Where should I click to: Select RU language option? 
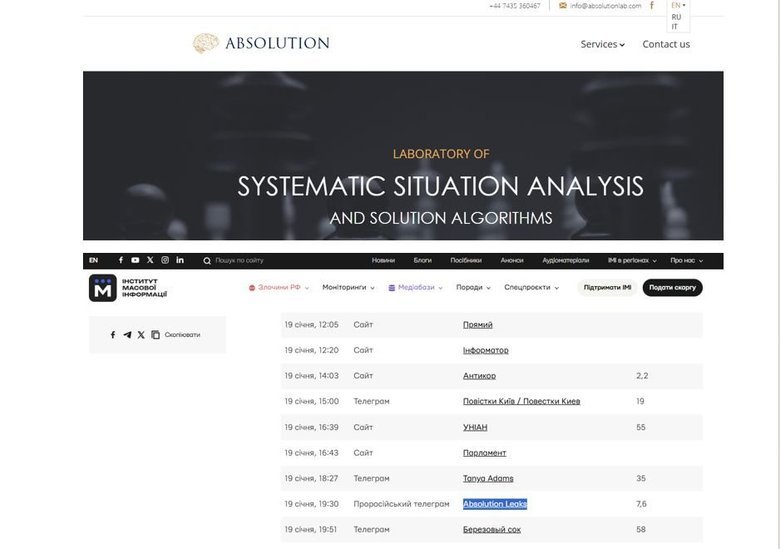click(x=676, y=17)
